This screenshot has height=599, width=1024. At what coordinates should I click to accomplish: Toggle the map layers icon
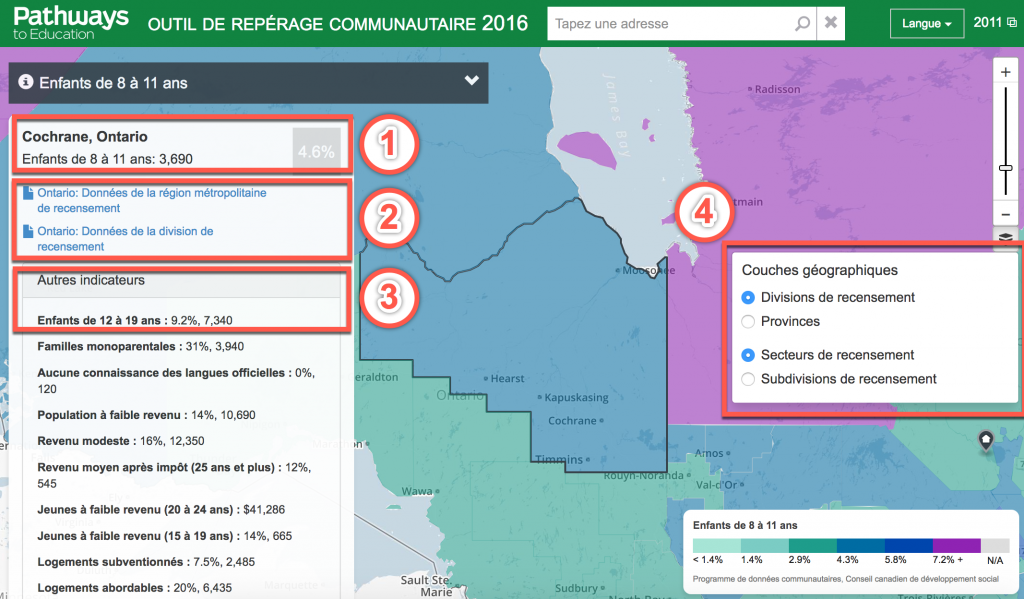coord(1006,237)
